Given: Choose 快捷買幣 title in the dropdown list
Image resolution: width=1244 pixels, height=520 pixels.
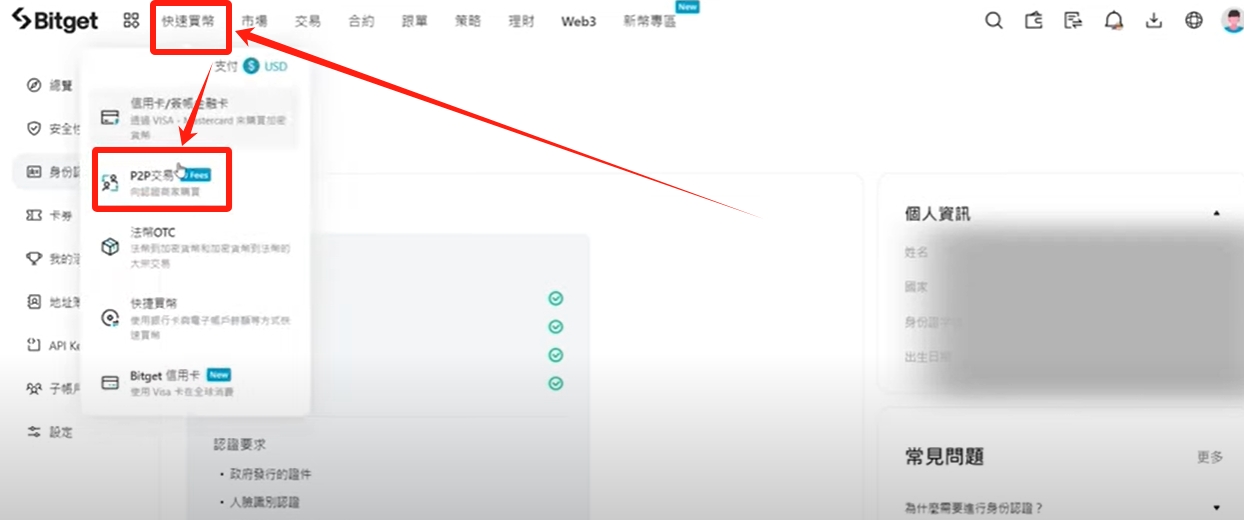Looking at the screenshot, I should coord(153,303).
